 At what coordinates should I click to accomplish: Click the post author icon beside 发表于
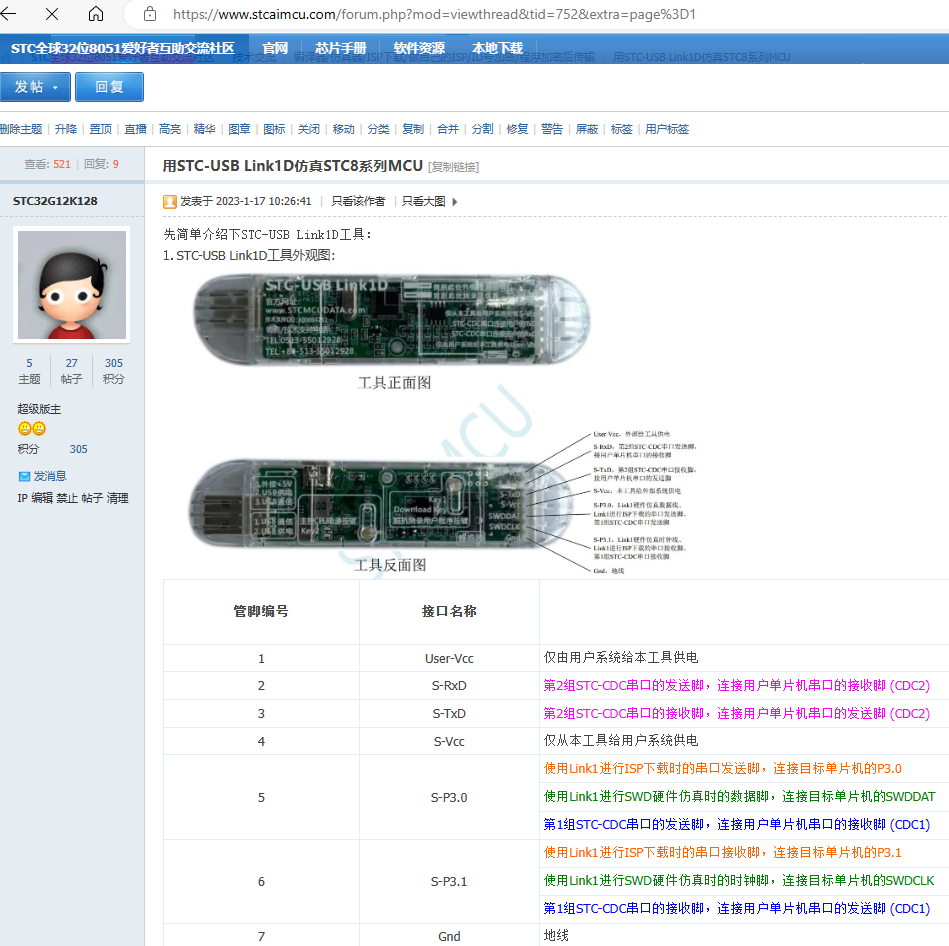(170, 202)
